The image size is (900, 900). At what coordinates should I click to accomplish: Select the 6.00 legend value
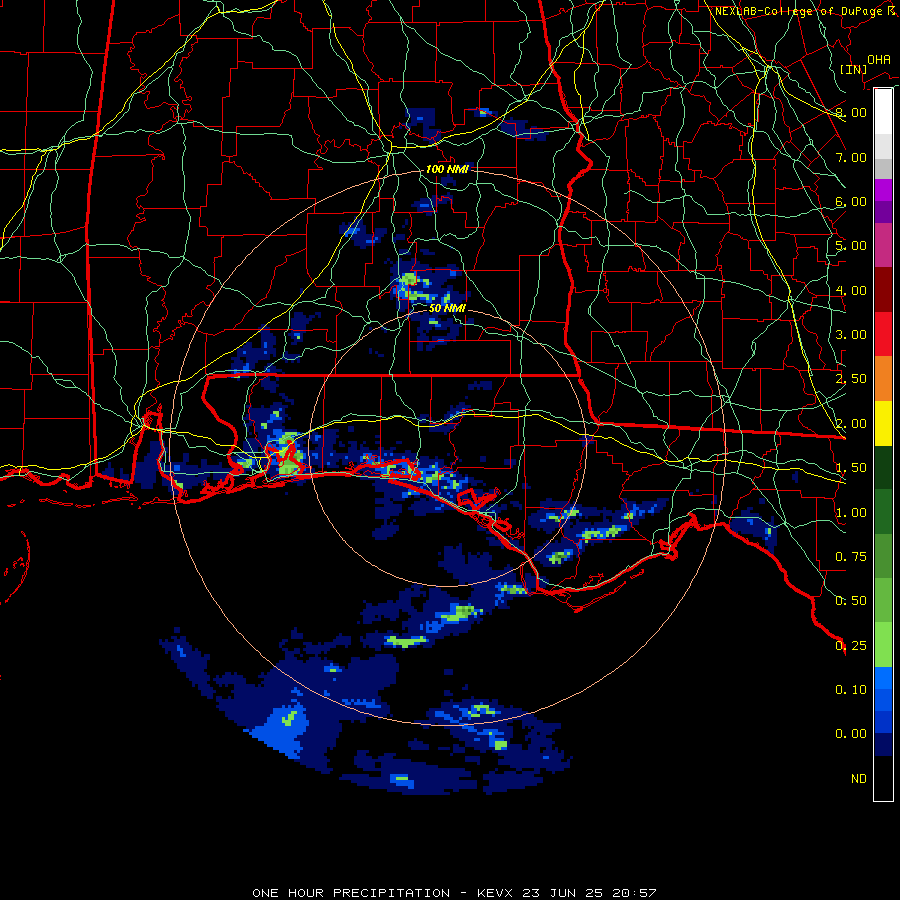(x=851, y=201)
